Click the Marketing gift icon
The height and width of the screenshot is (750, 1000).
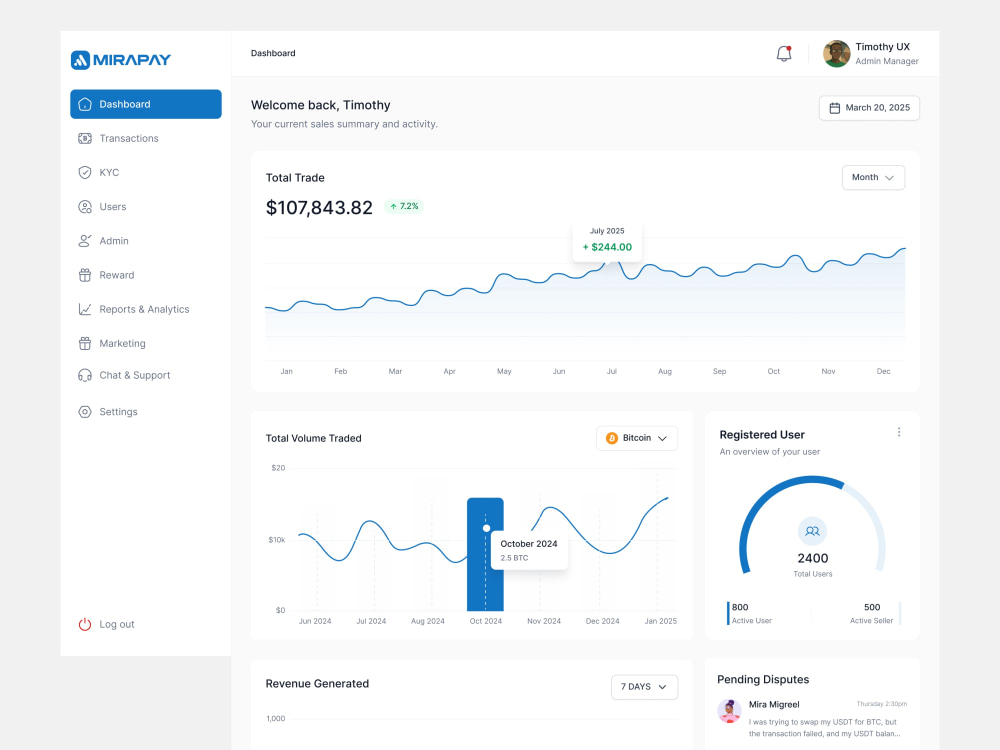click(x=85, y=343)
